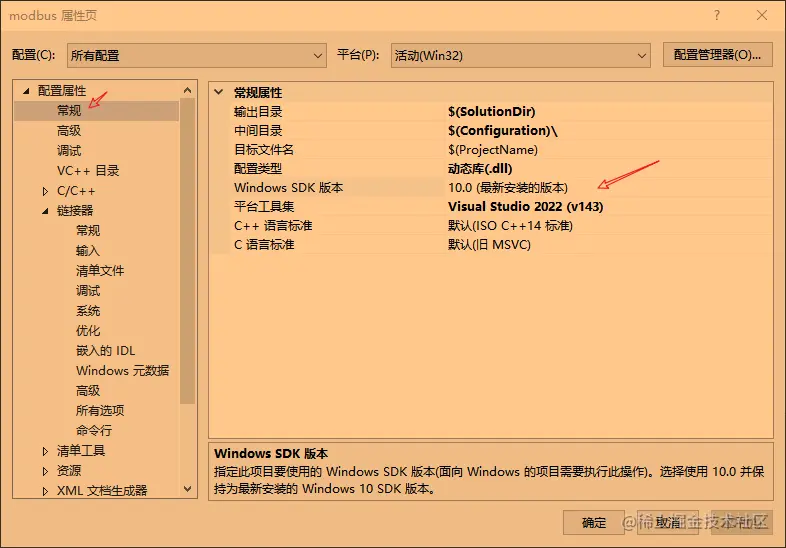Select 清单文件 under 链接器

100,271
